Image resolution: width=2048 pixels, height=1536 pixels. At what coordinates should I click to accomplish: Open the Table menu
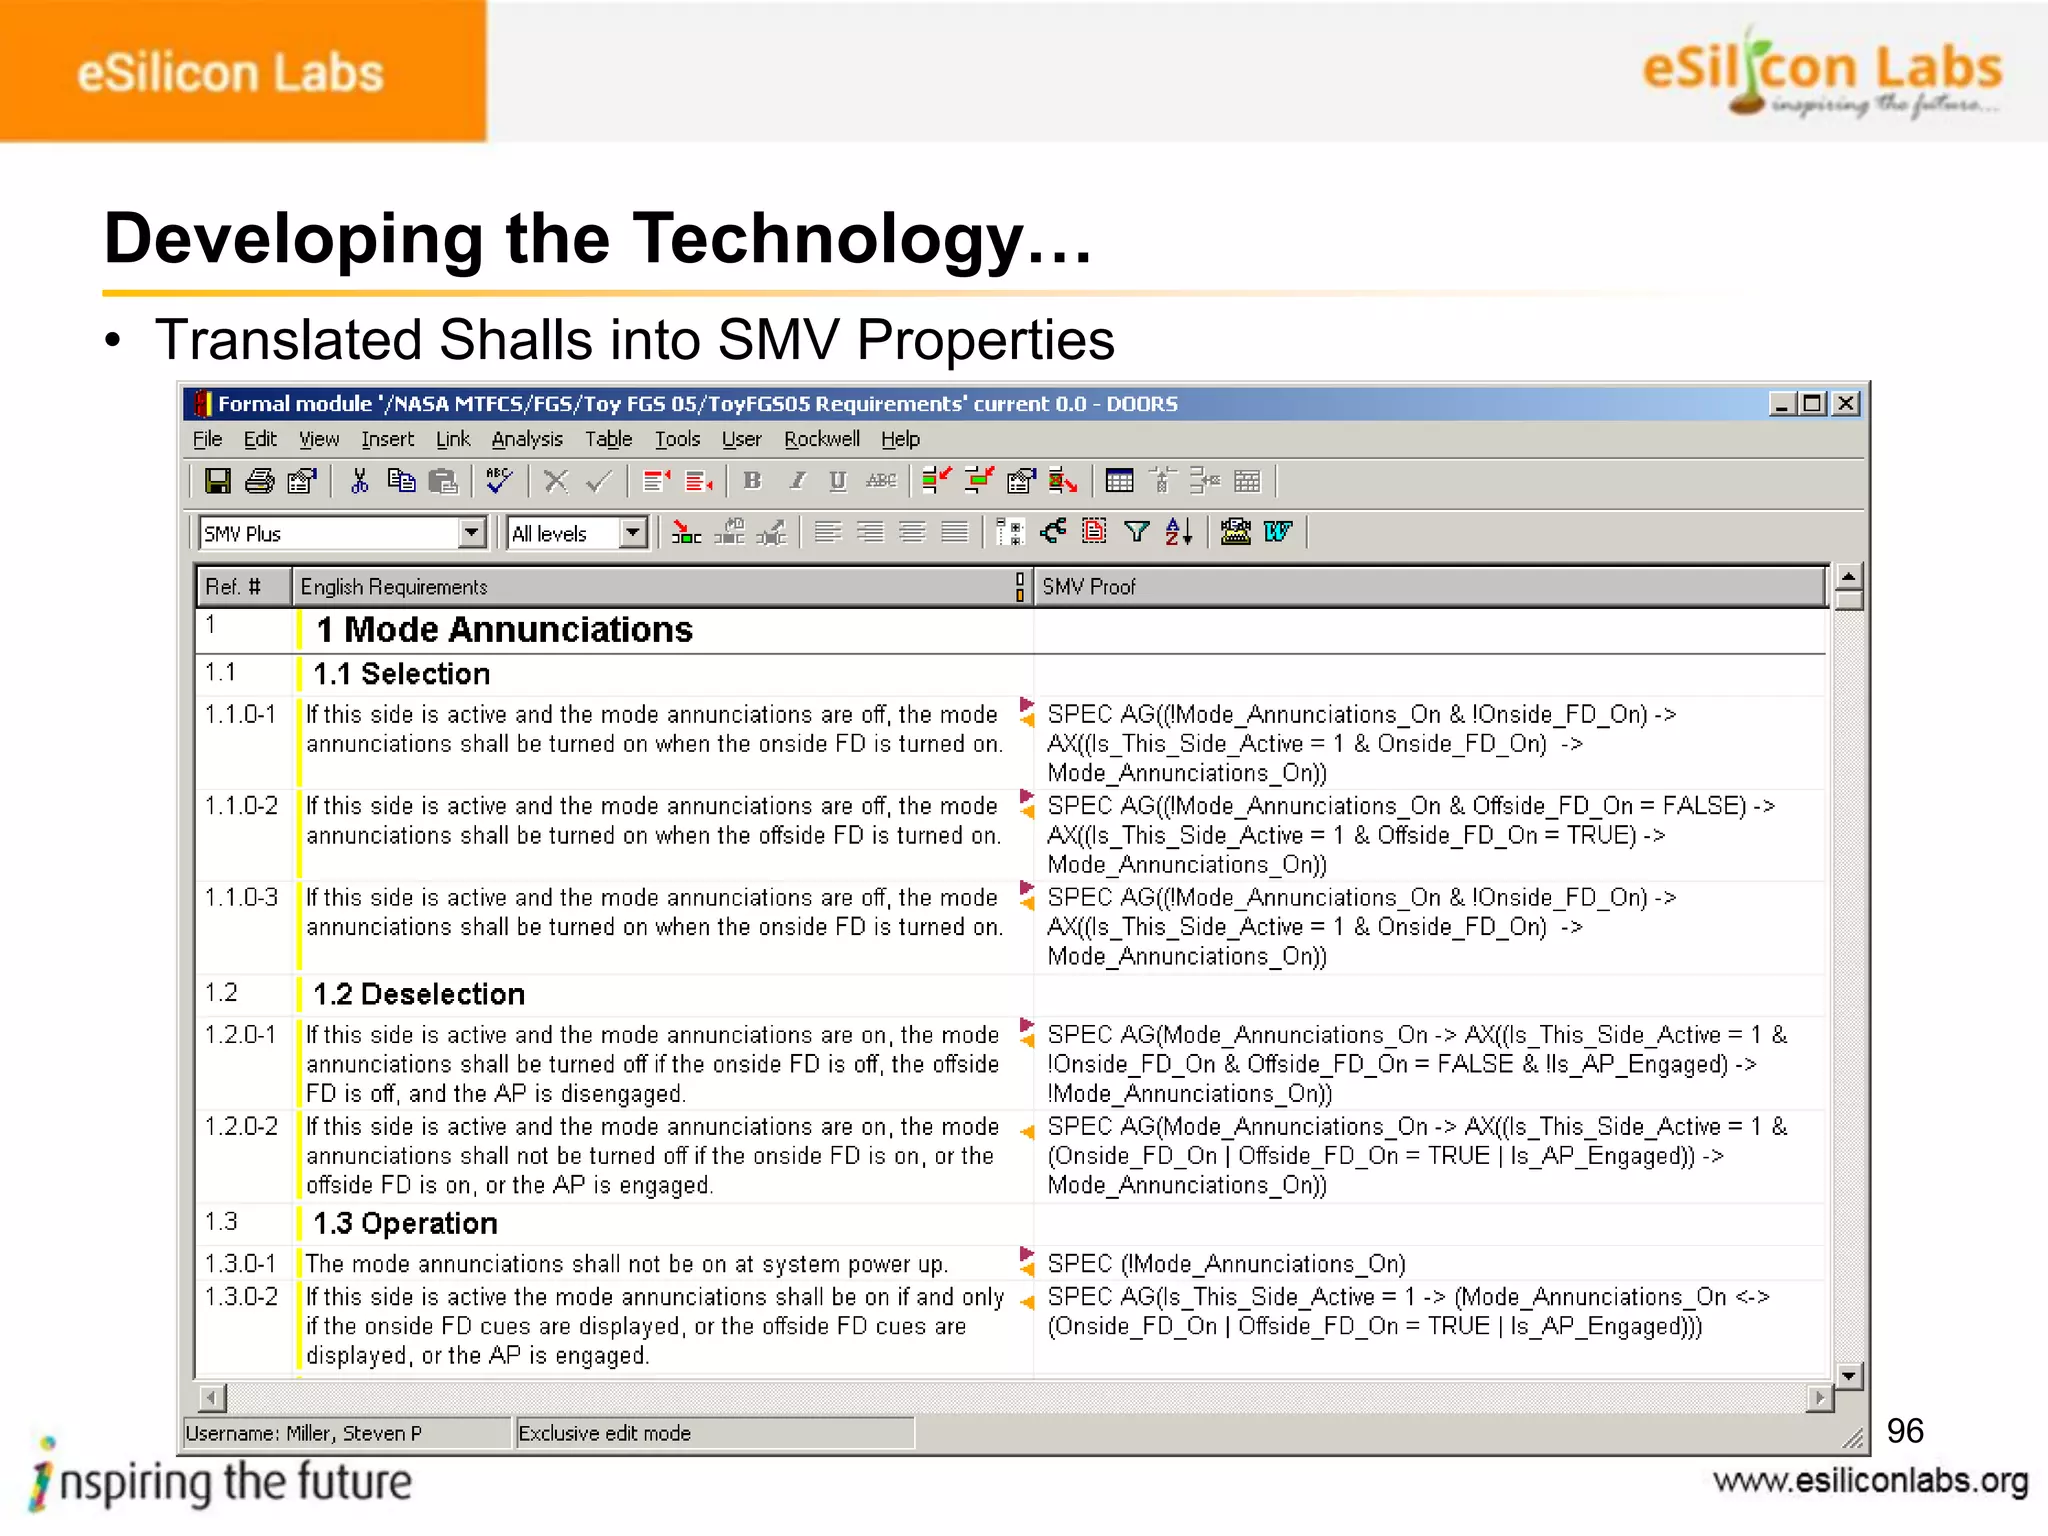[x=609, y=439]
